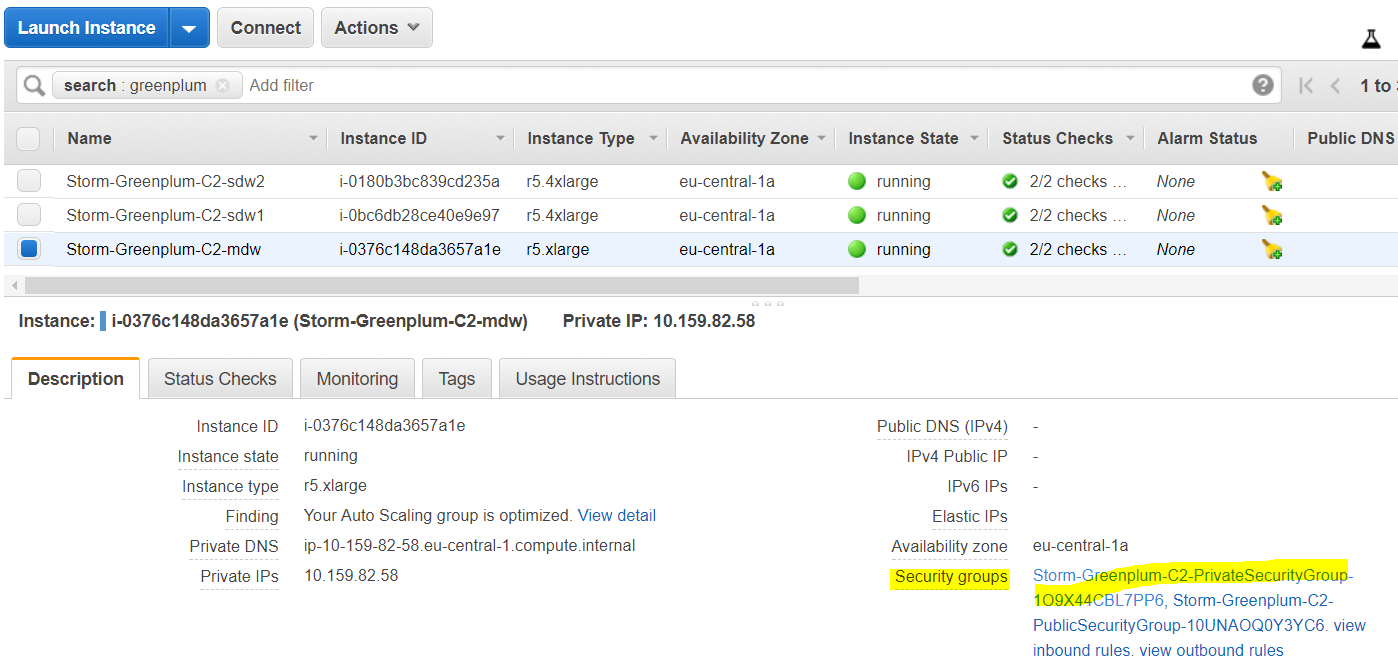Screen dimensions: 1398x661
Task: Click the Private IPs value 10.159.82.58
Action: (x=351, y=576)
